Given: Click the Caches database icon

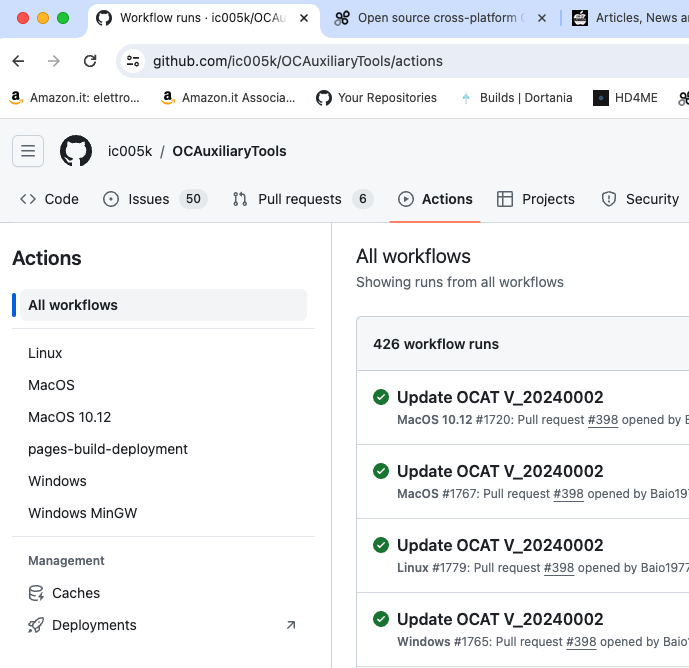Looking at the screenshot, I should 36,593.
